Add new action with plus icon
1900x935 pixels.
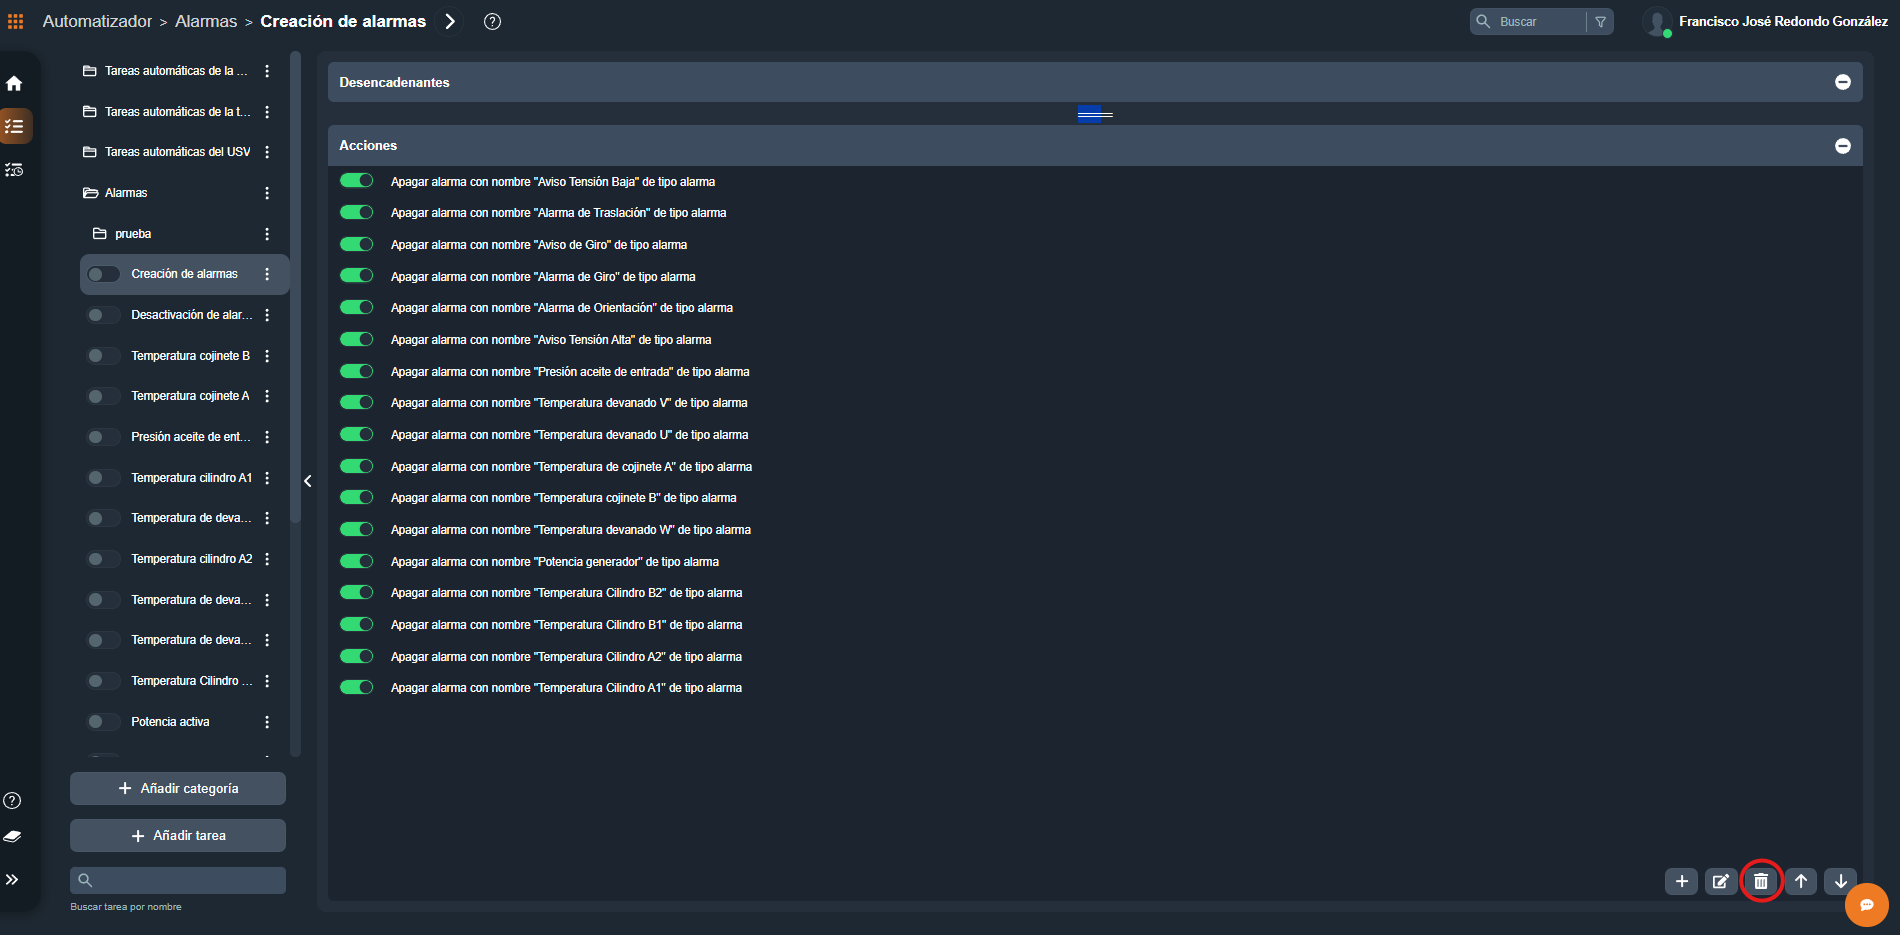[1681, 881]
